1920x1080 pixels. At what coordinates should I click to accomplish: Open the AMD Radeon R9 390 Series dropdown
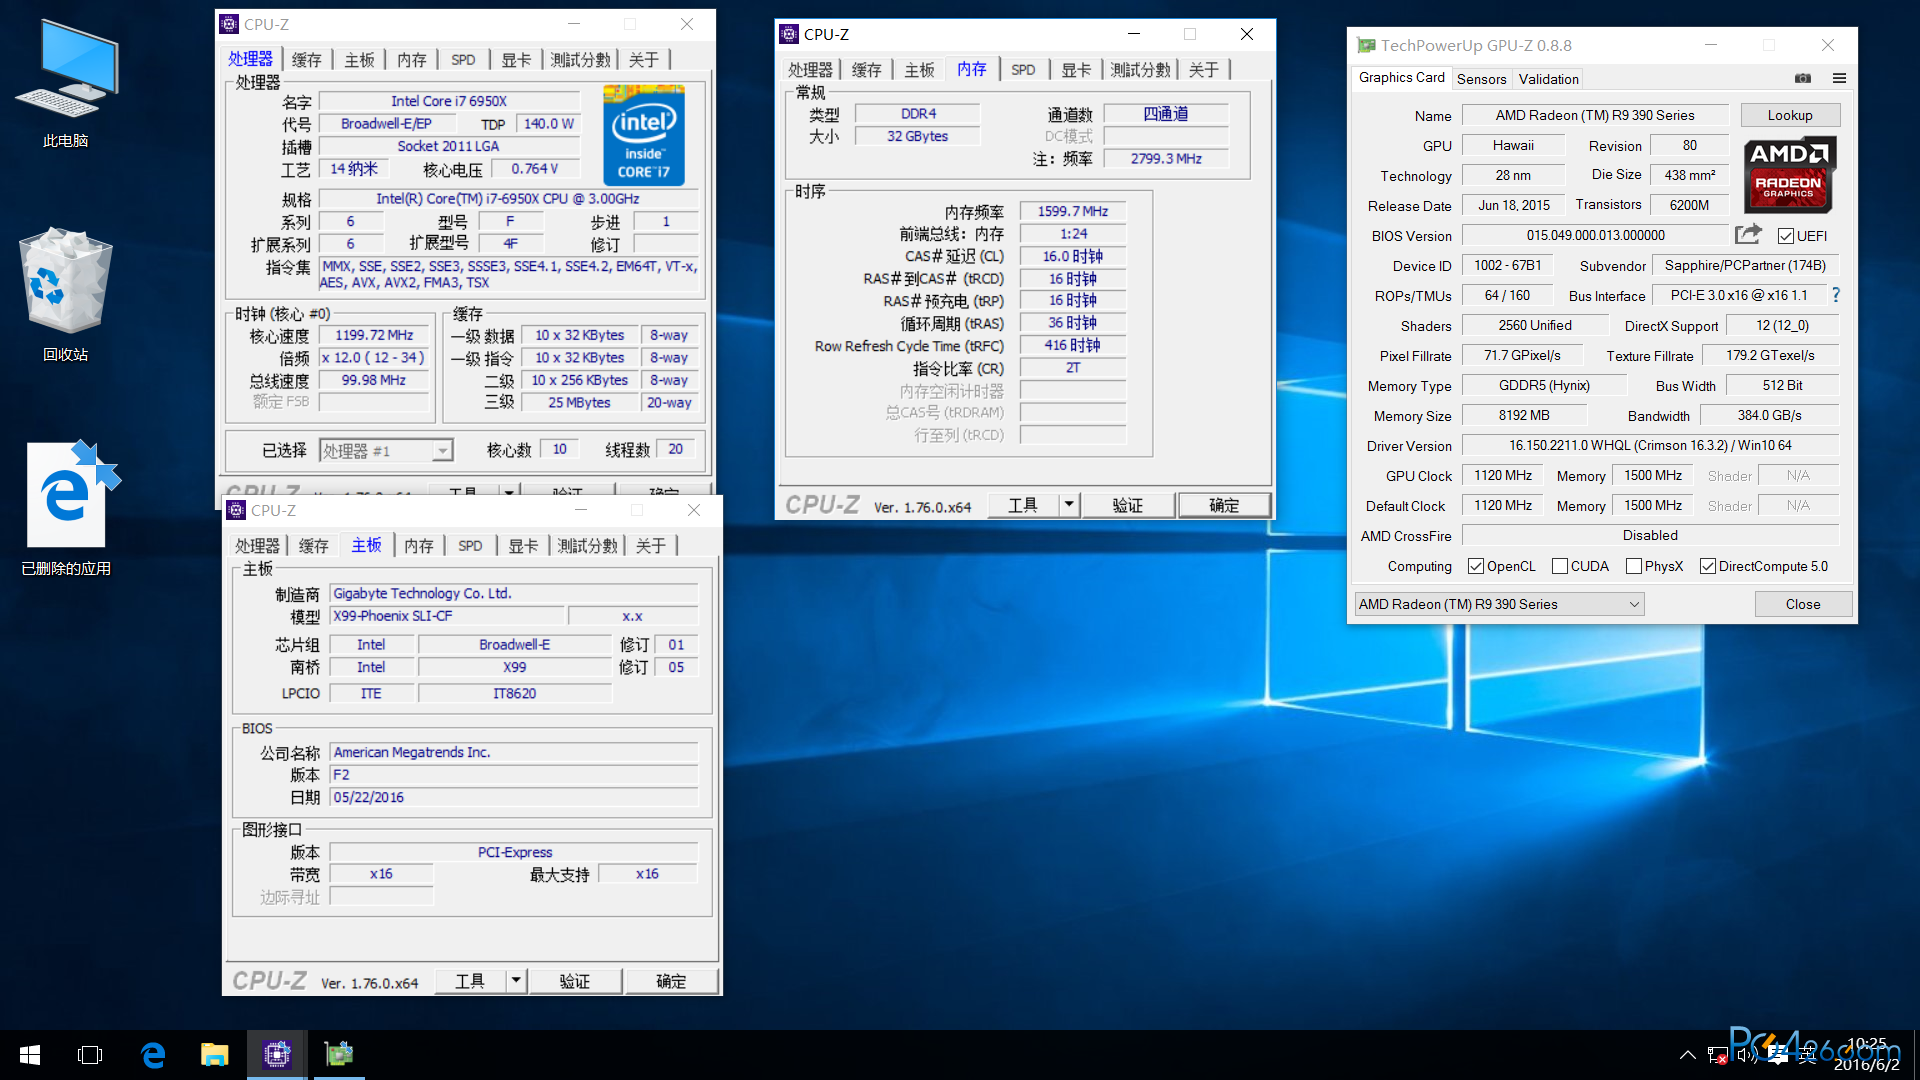click(x=1499, y=604)
